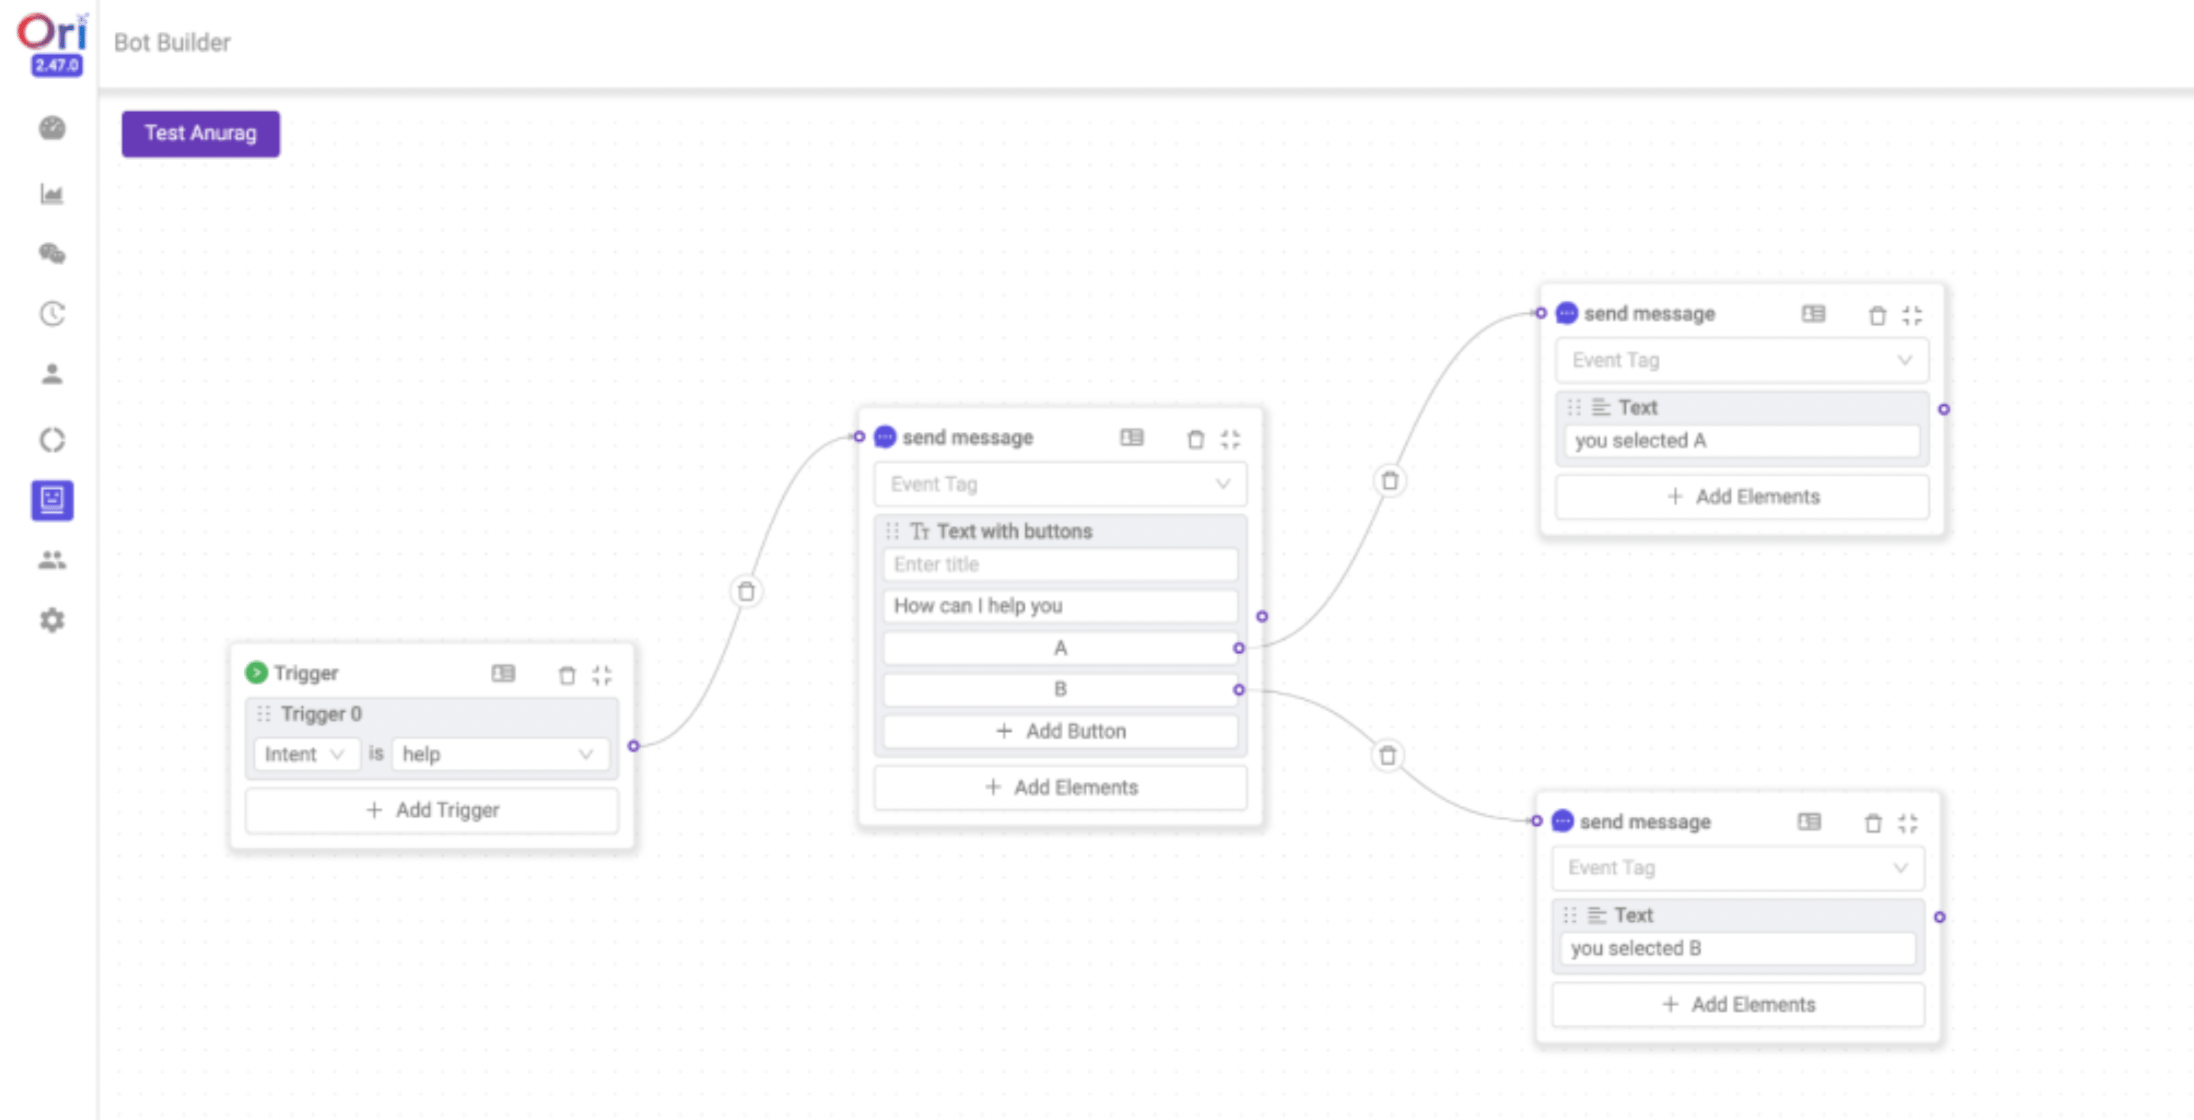The image size is (2194, 1120).
Task: Open details icon on 'you selected B' node
Action: pyautogui.click(x=1809, y=822)
